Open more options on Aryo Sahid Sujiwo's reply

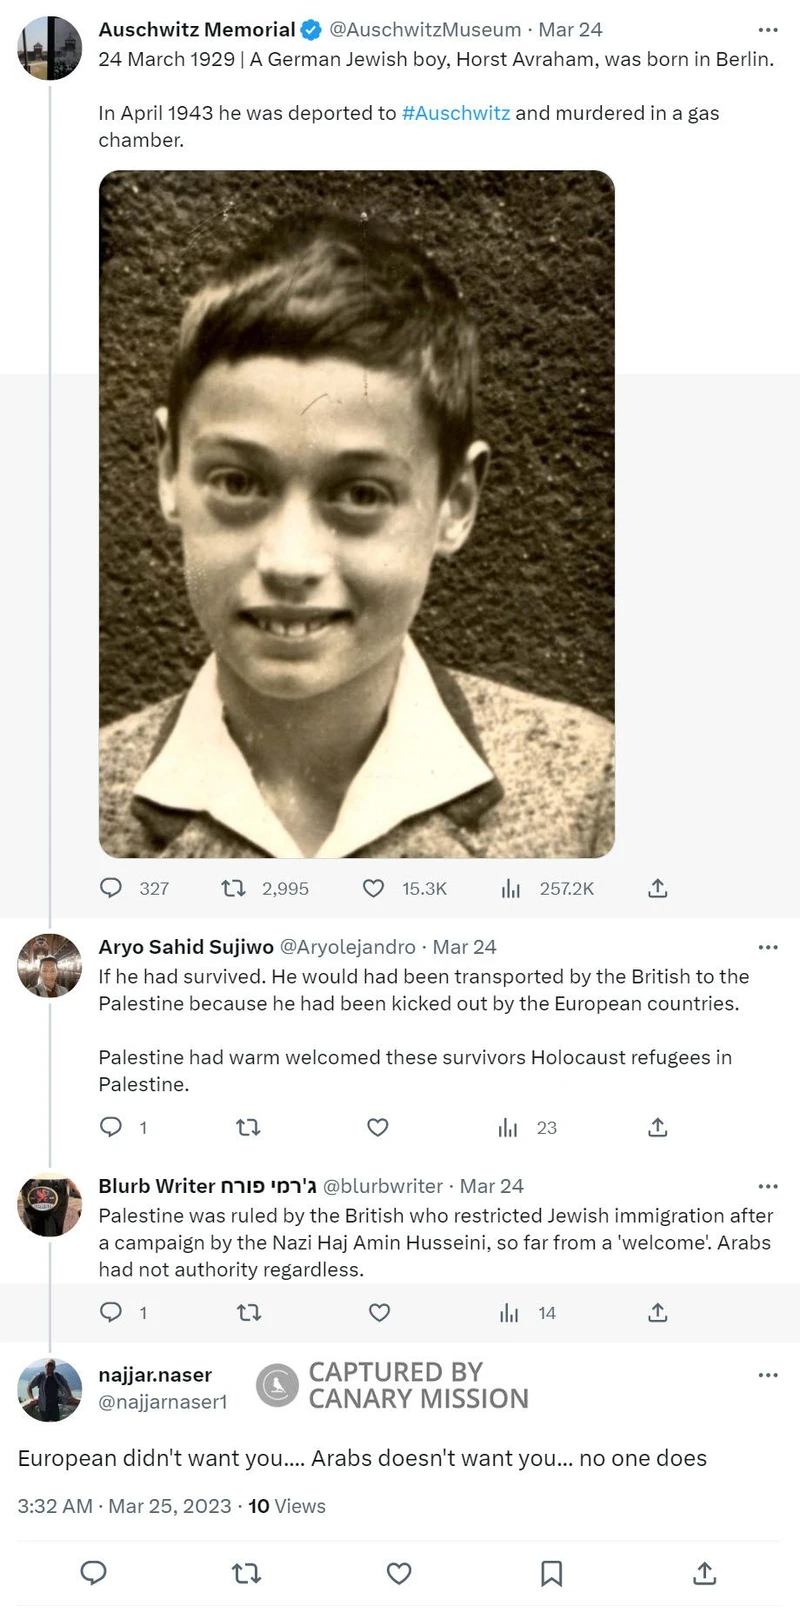pos(768,947)
